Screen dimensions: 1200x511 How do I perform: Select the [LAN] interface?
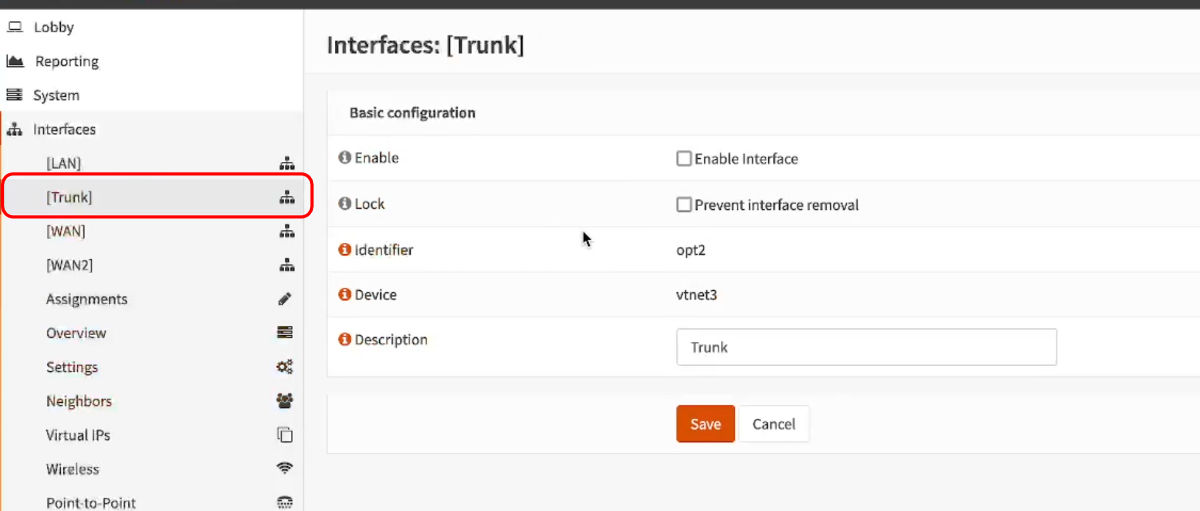64,163
